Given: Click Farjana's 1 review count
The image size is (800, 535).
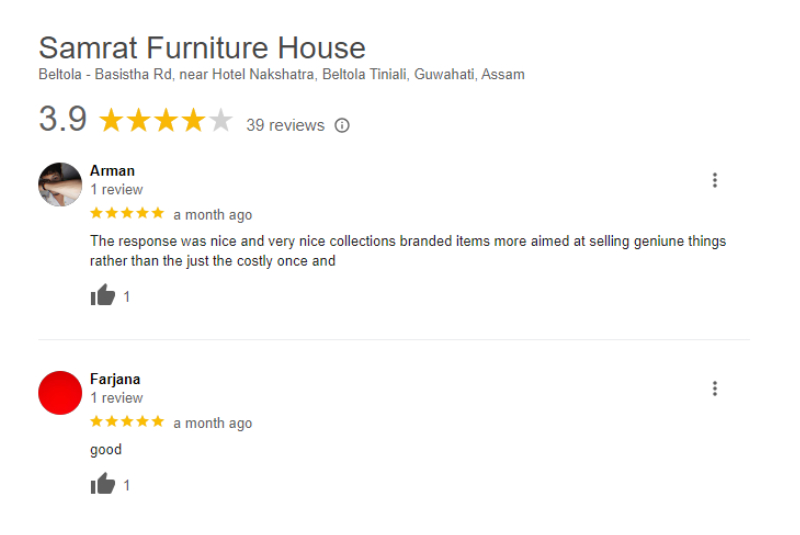Looking at the screenshot, I should [x=116, y=398].
